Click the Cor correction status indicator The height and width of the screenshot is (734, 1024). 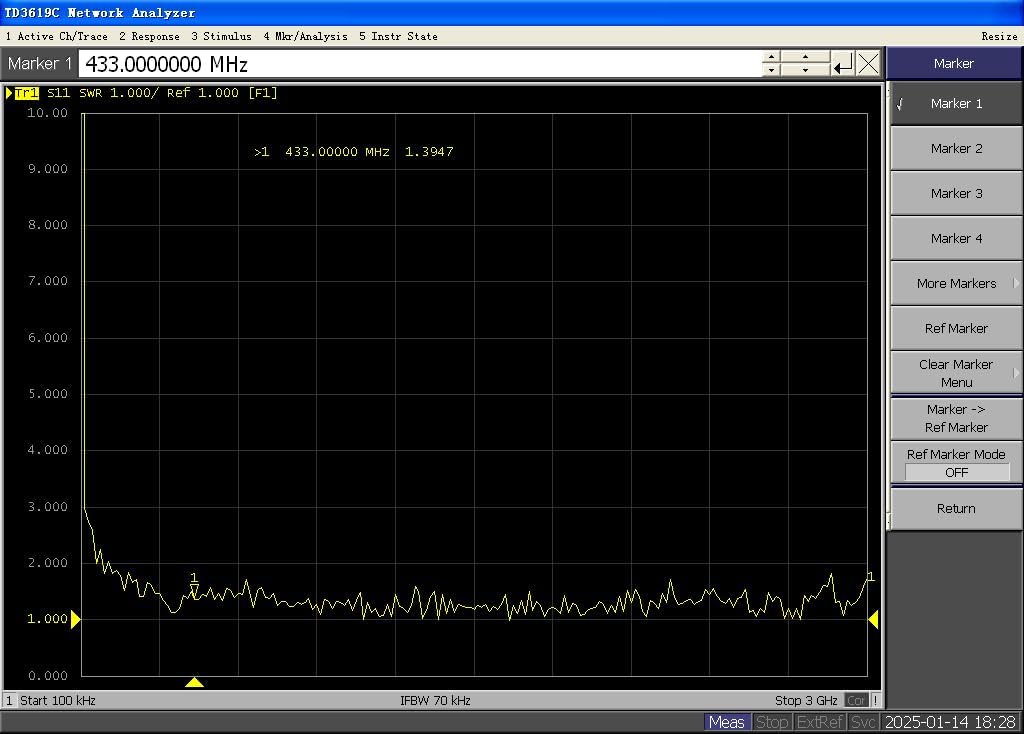(856, 700)
